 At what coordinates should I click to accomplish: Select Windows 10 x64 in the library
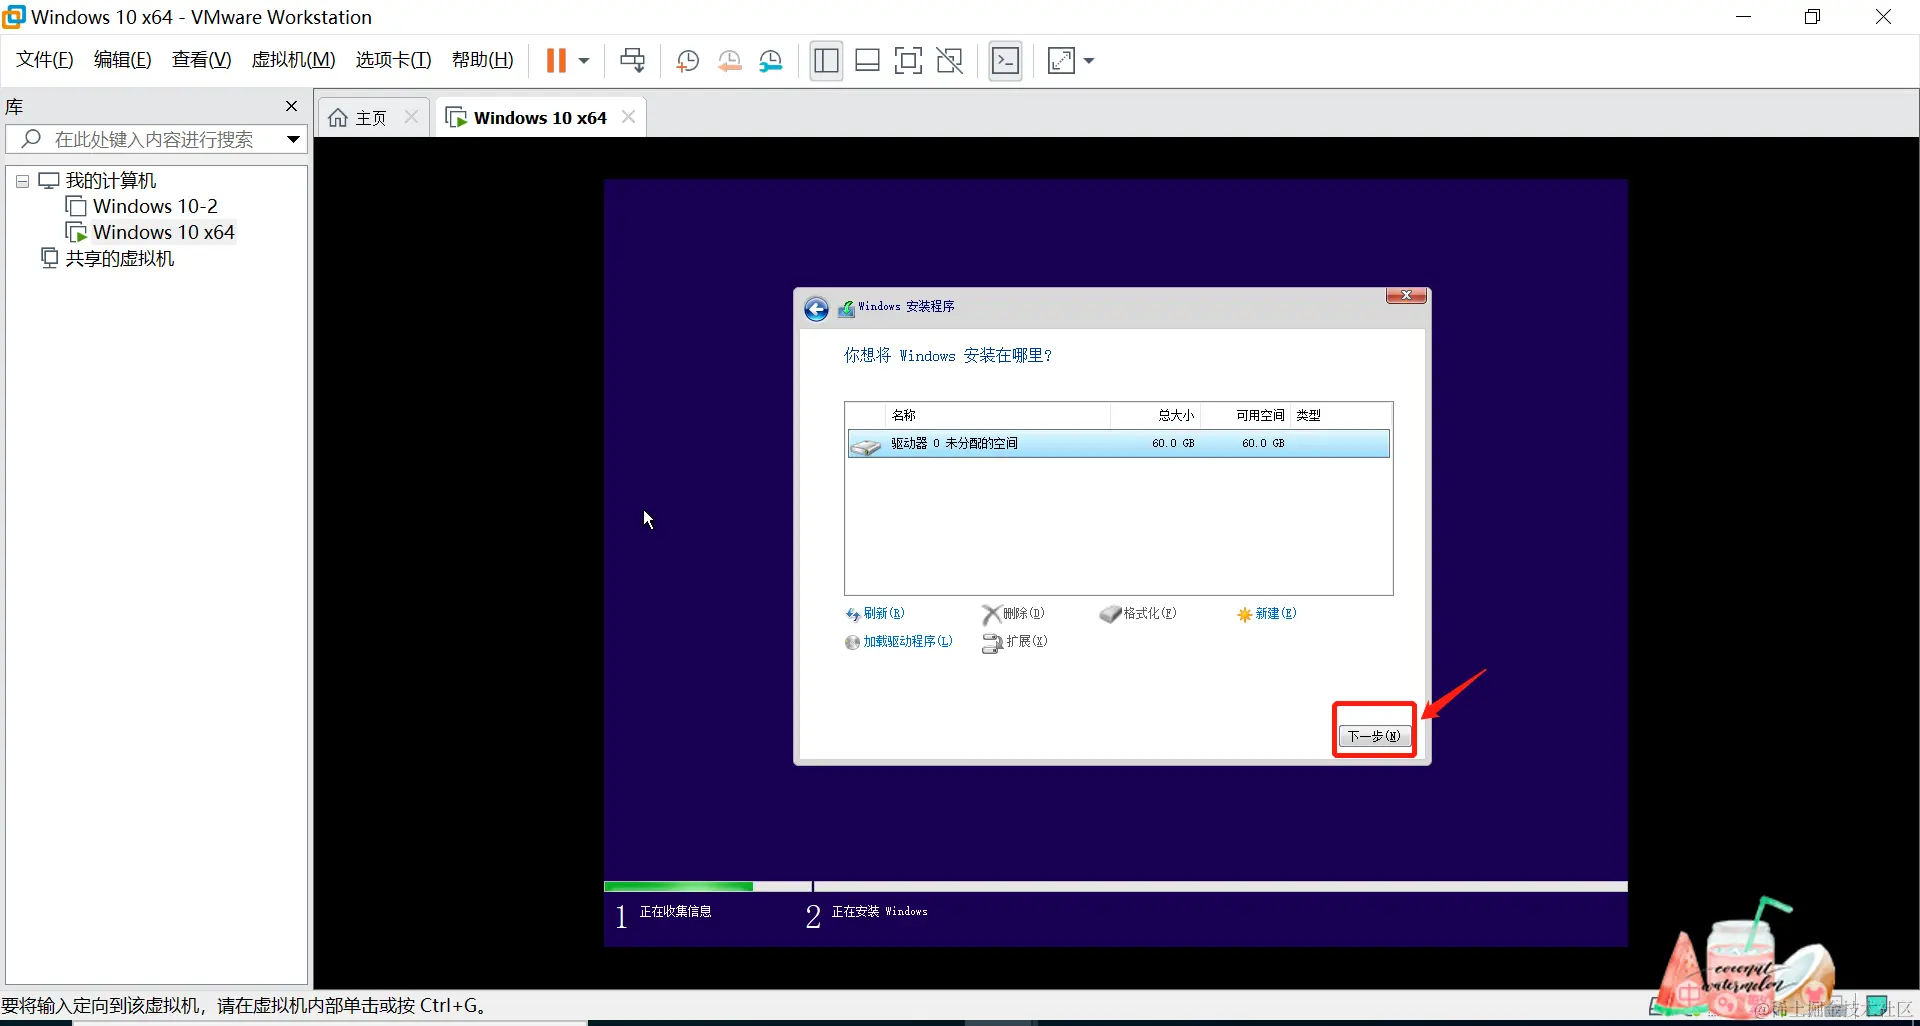[163, 232]
